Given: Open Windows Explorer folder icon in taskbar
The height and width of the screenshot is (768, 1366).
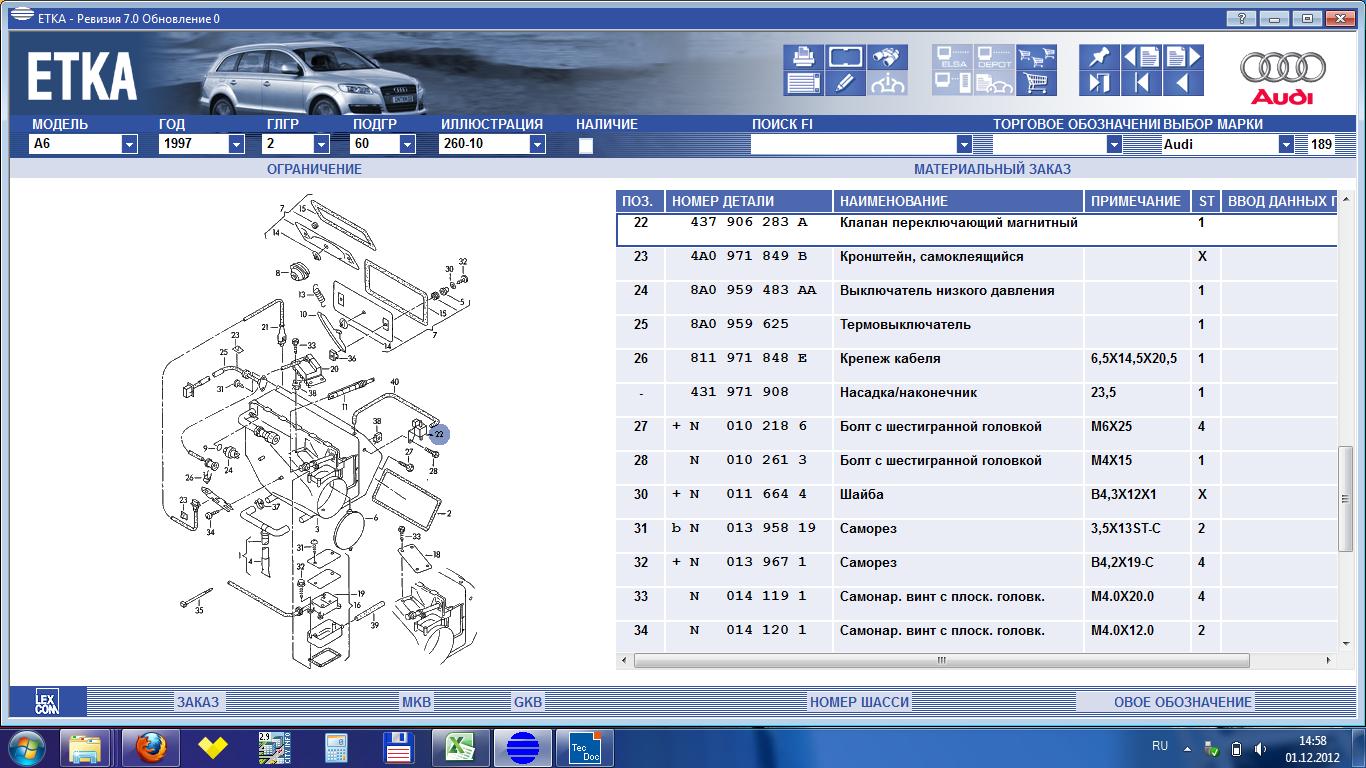Looking at the screenshot, I should (x=85, y=747).
